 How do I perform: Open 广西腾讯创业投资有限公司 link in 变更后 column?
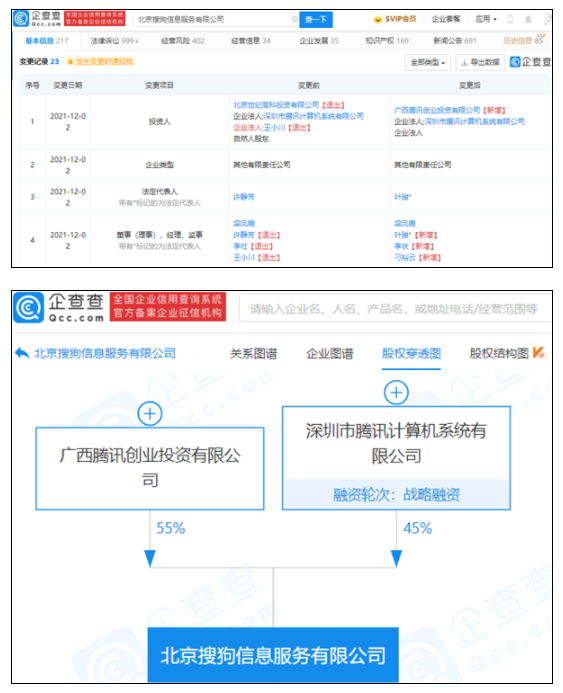click(437, 110)
